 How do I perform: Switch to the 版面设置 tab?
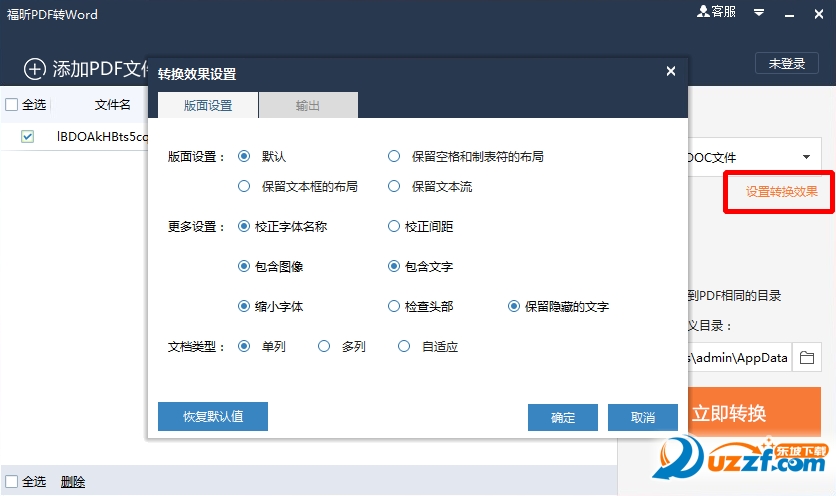coord(208,106)
